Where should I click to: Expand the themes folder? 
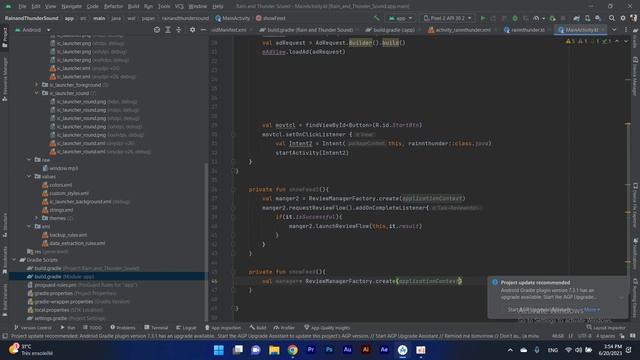coord(36,218)
